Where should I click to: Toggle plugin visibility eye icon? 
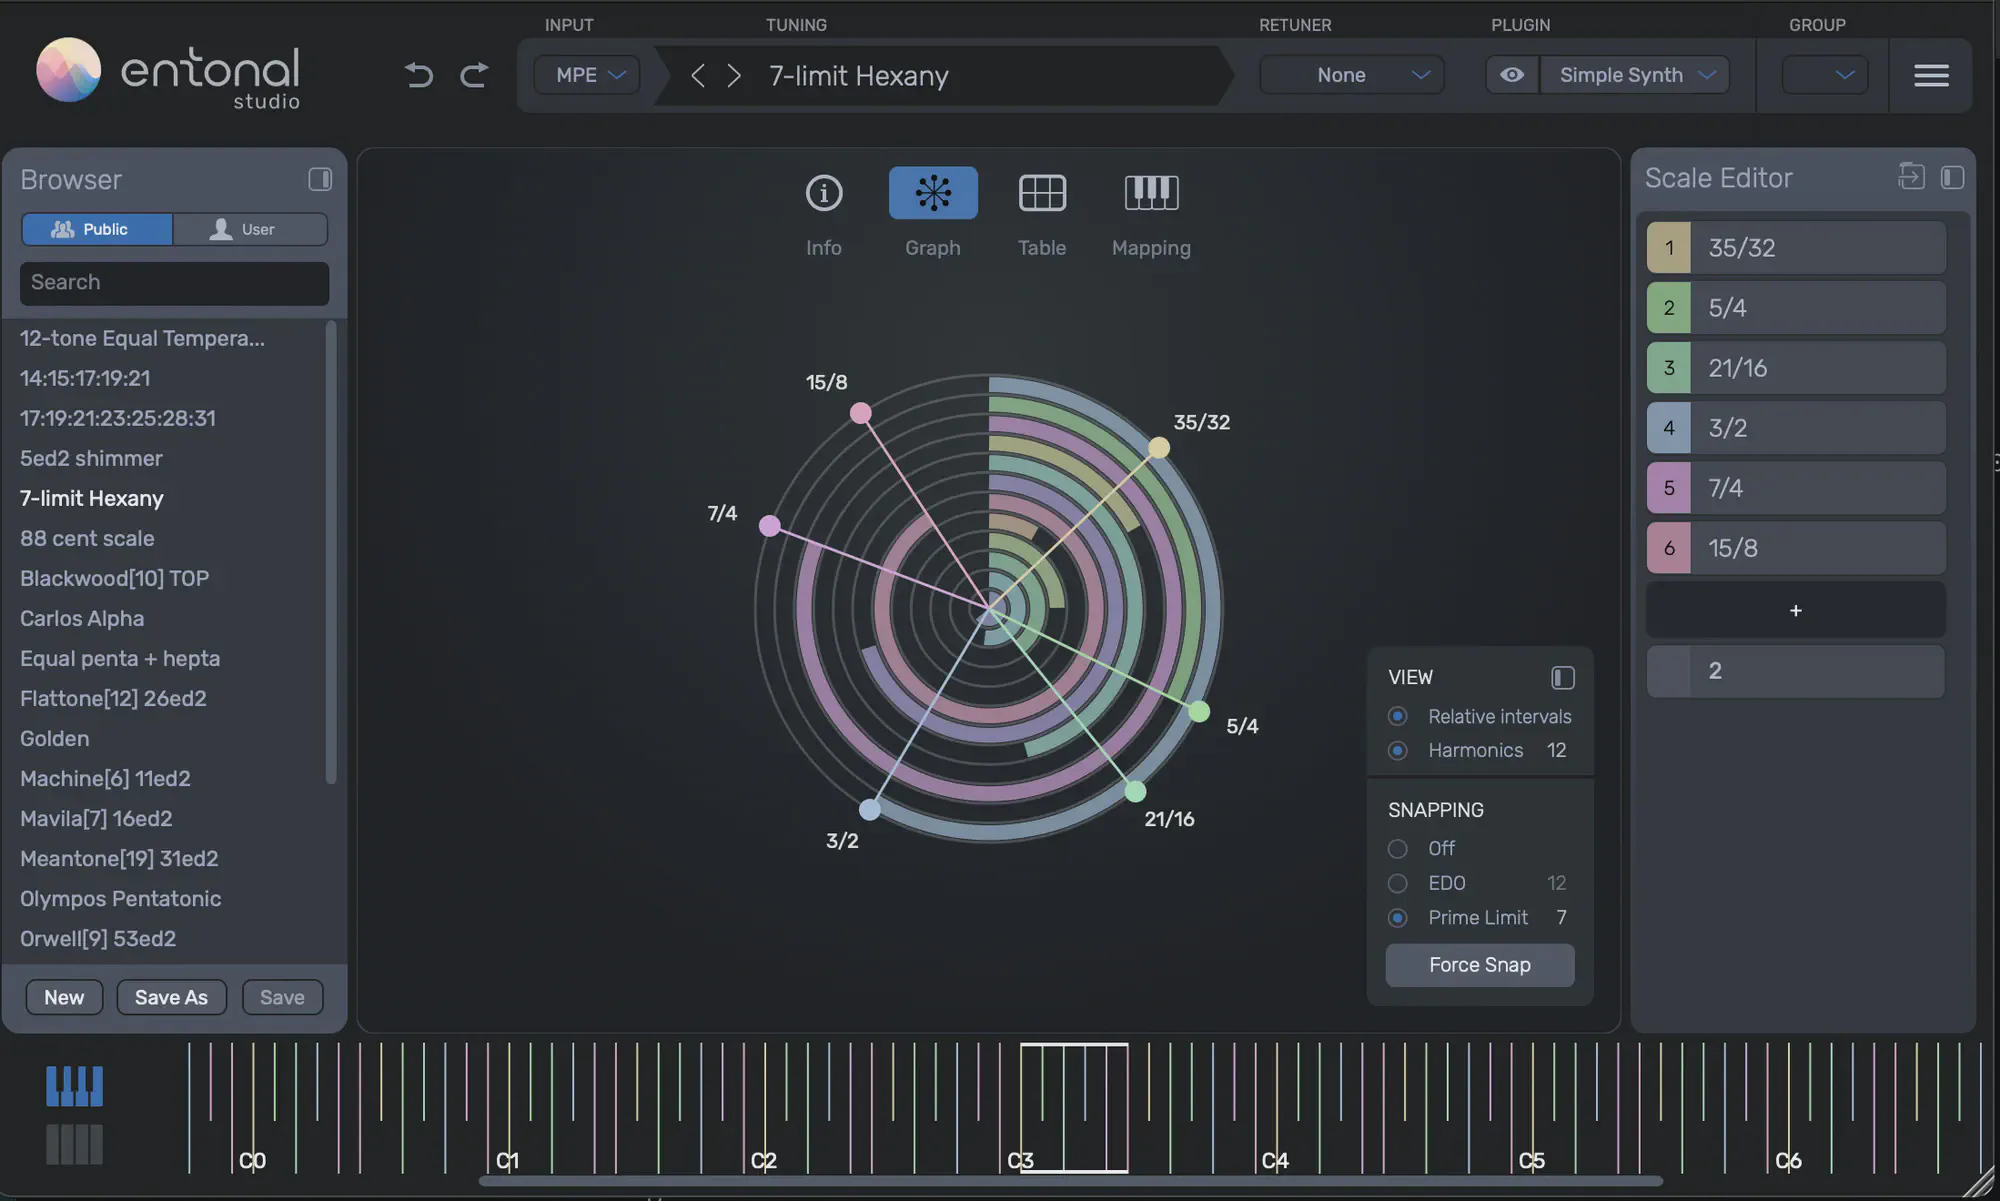[1512, 75]
